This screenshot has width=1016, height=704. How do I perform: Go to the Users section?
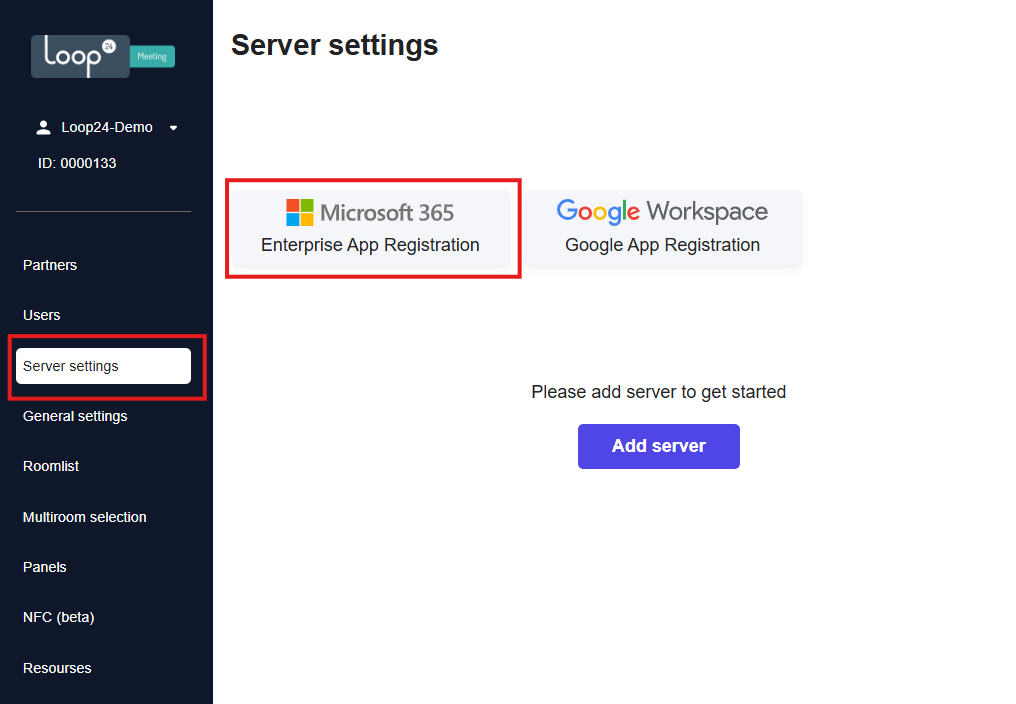(41, 315)
